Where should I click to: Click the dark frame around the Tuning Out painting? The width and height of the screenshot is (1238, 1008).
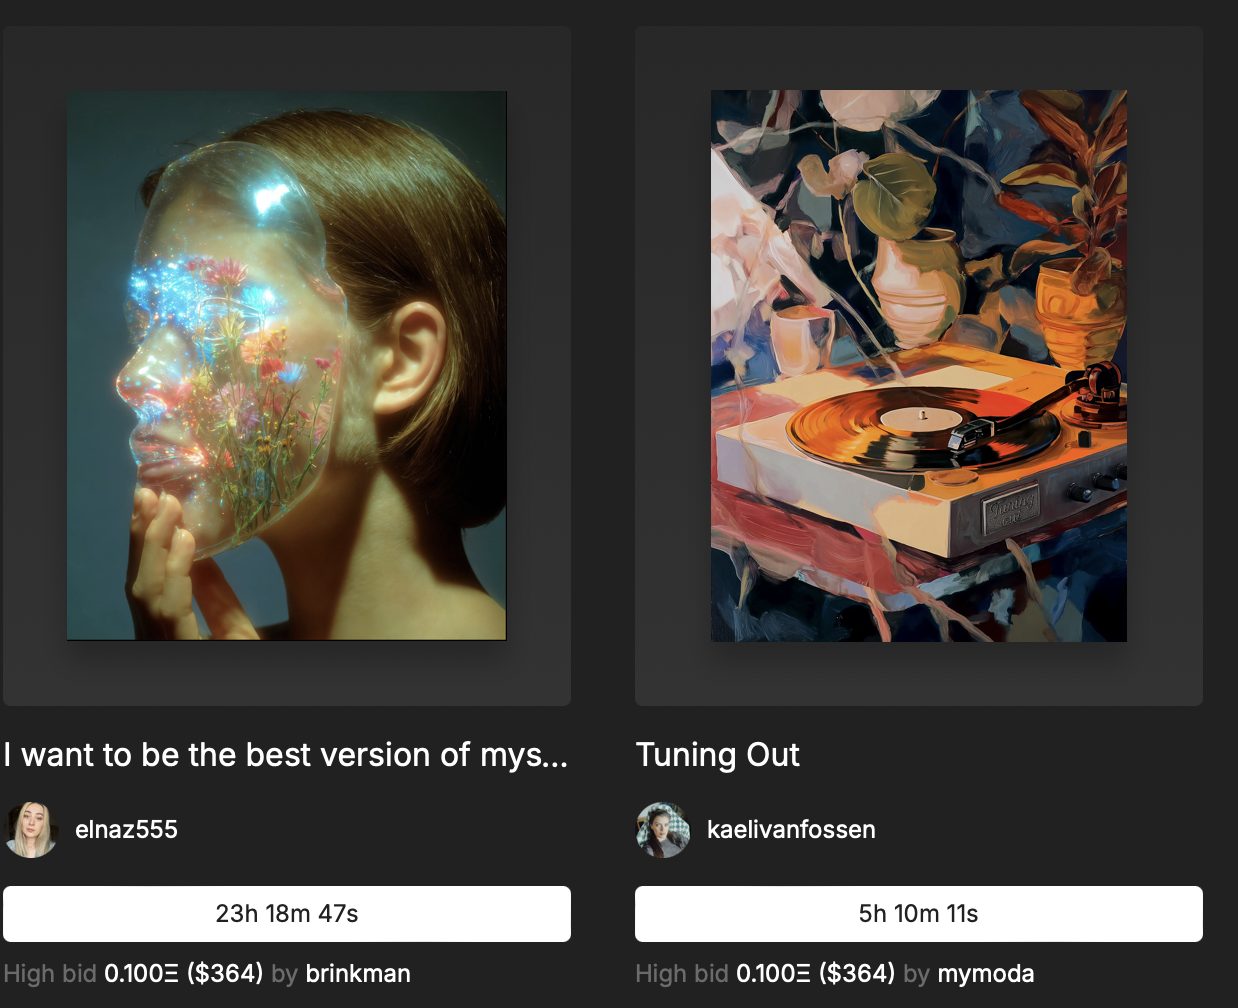point(918,674)
